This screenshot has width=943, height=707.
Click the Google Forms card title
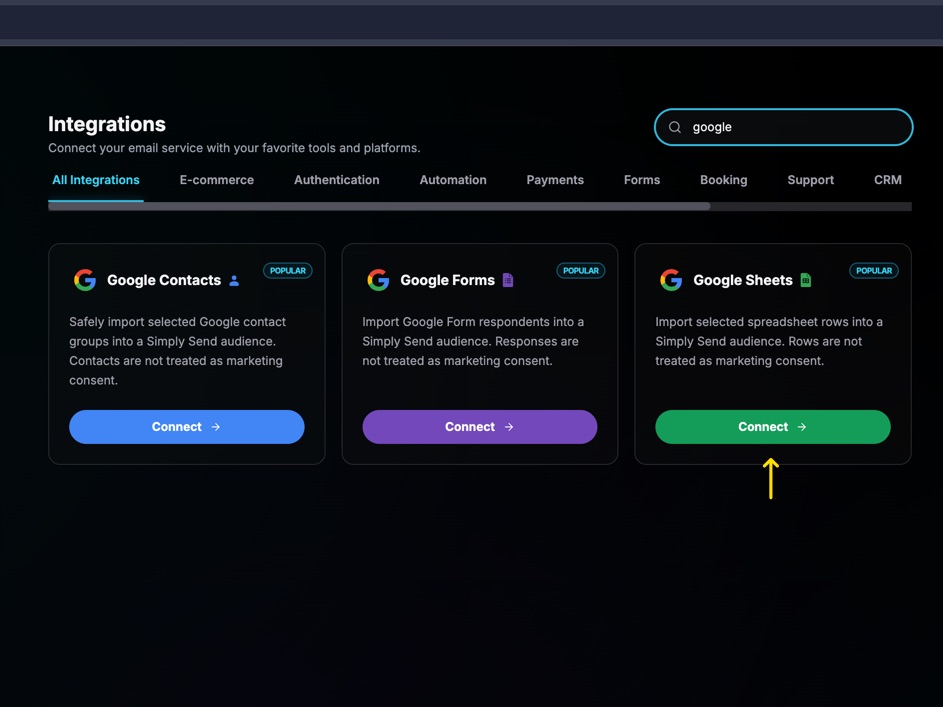tap(447, 280)
